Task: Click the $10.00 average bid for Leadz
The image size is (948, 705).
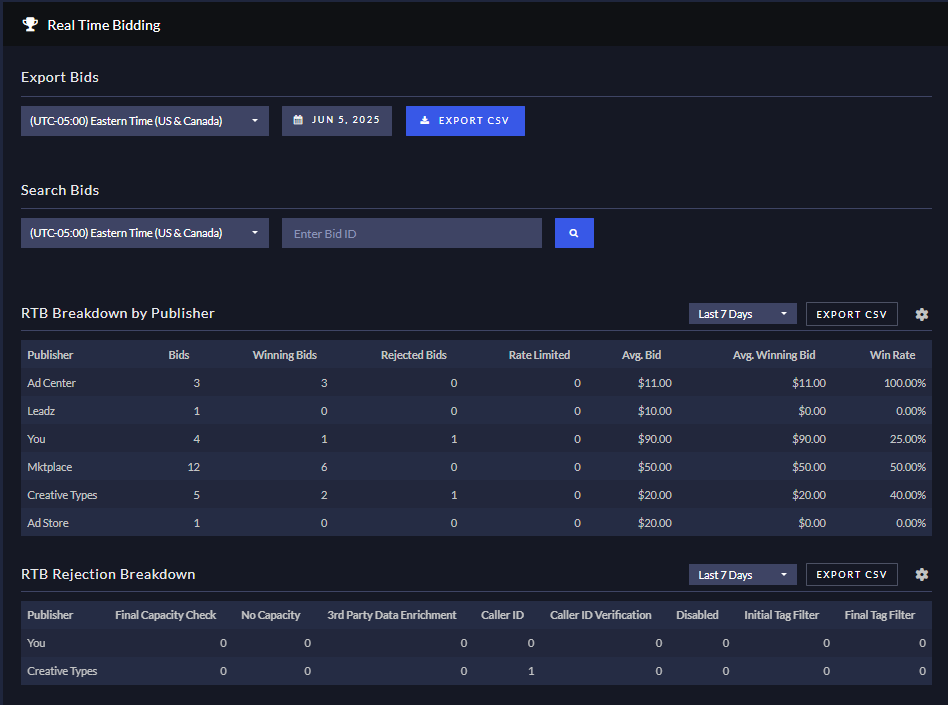Action: 655,411
